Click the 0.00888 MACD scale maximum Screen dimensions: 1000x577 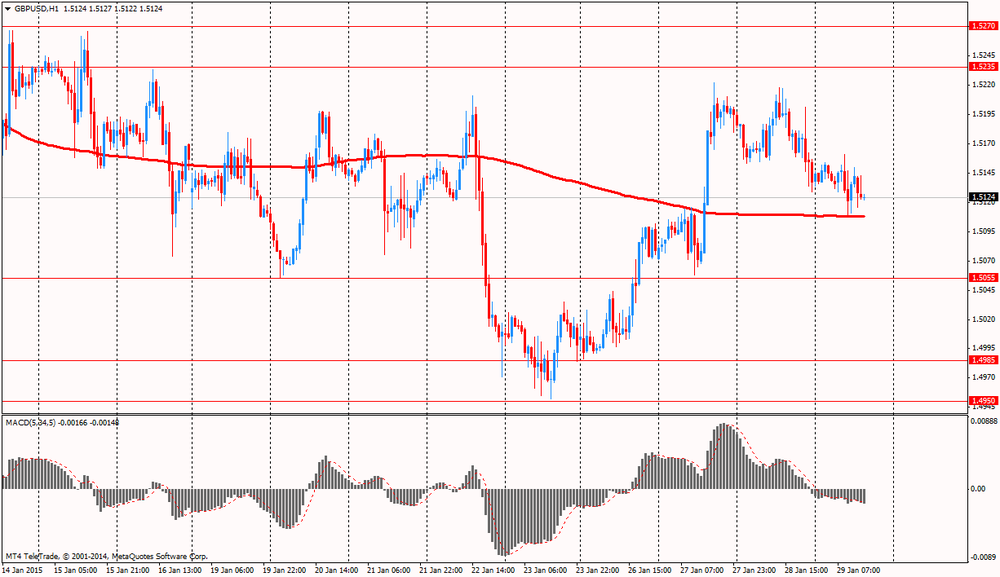(x=983, y=421)
